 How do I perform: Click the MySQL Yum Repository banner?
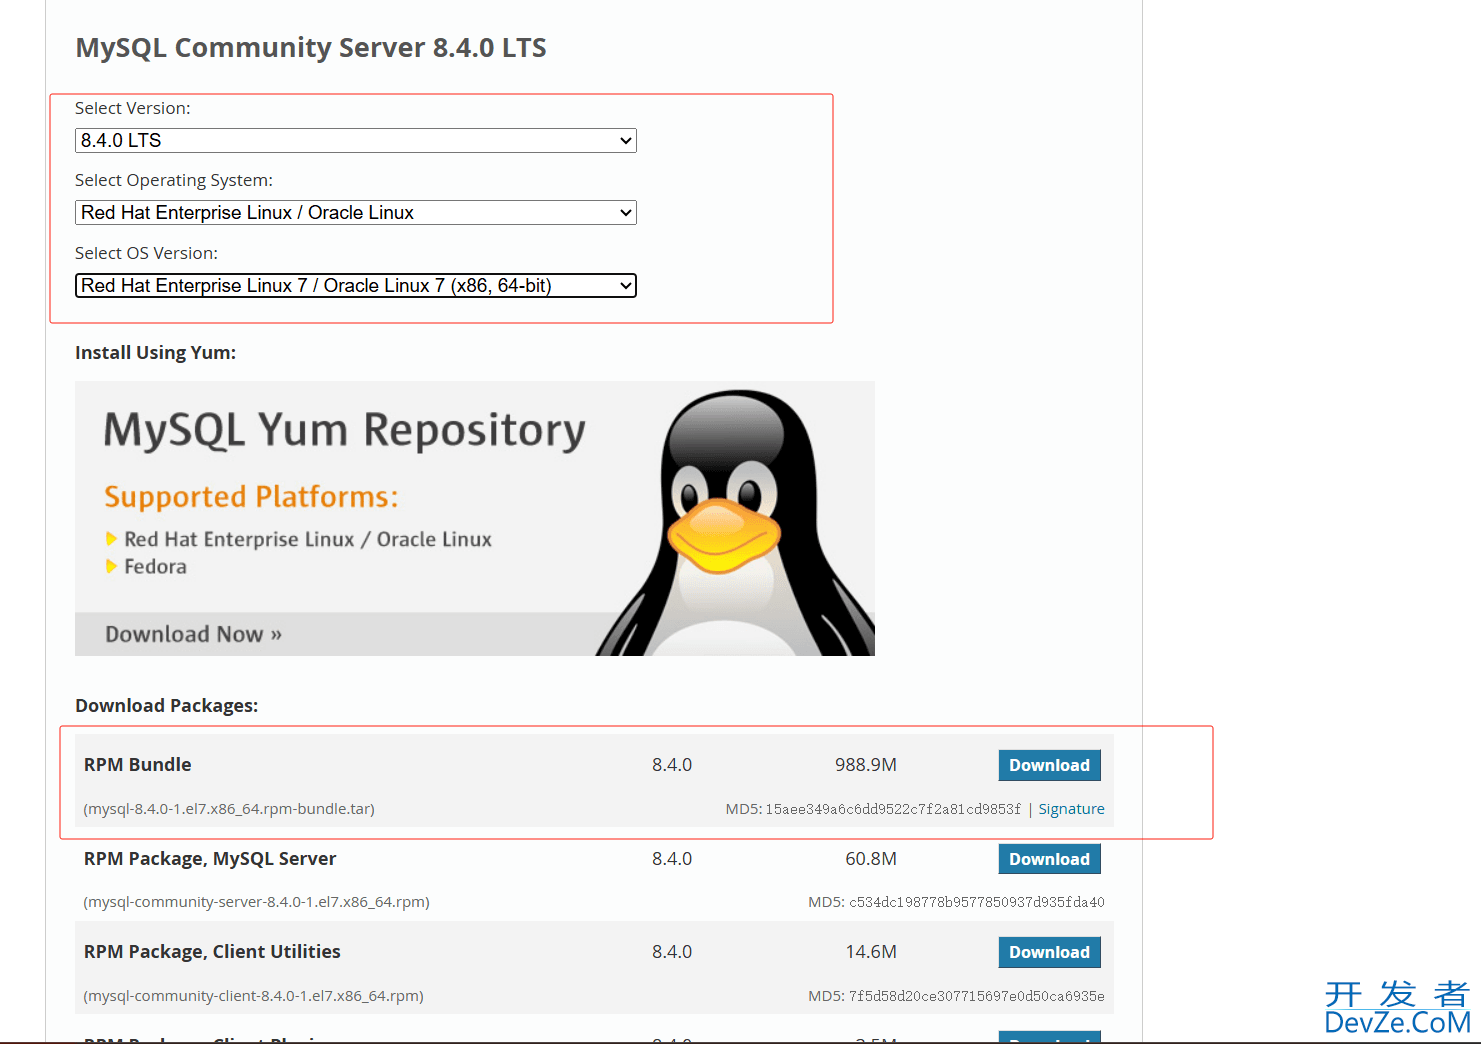pyautogui.click(x=475, y=518)
